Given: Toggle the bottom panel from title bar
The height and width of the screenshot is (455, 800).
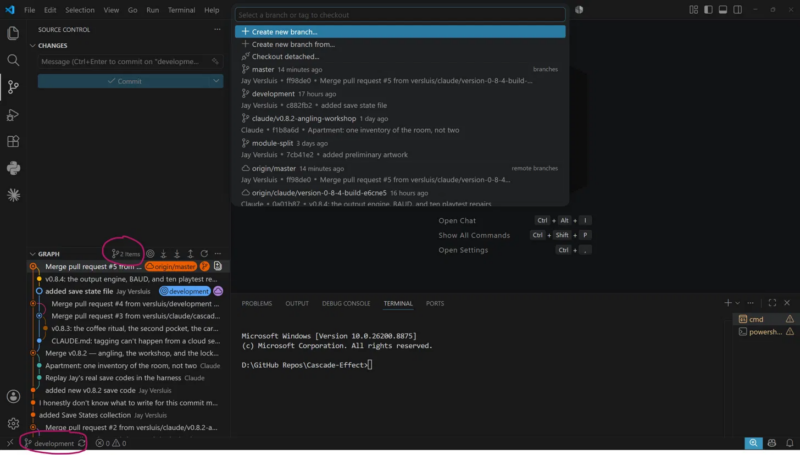Looking at the screenshot, I should tap(723, 10).
